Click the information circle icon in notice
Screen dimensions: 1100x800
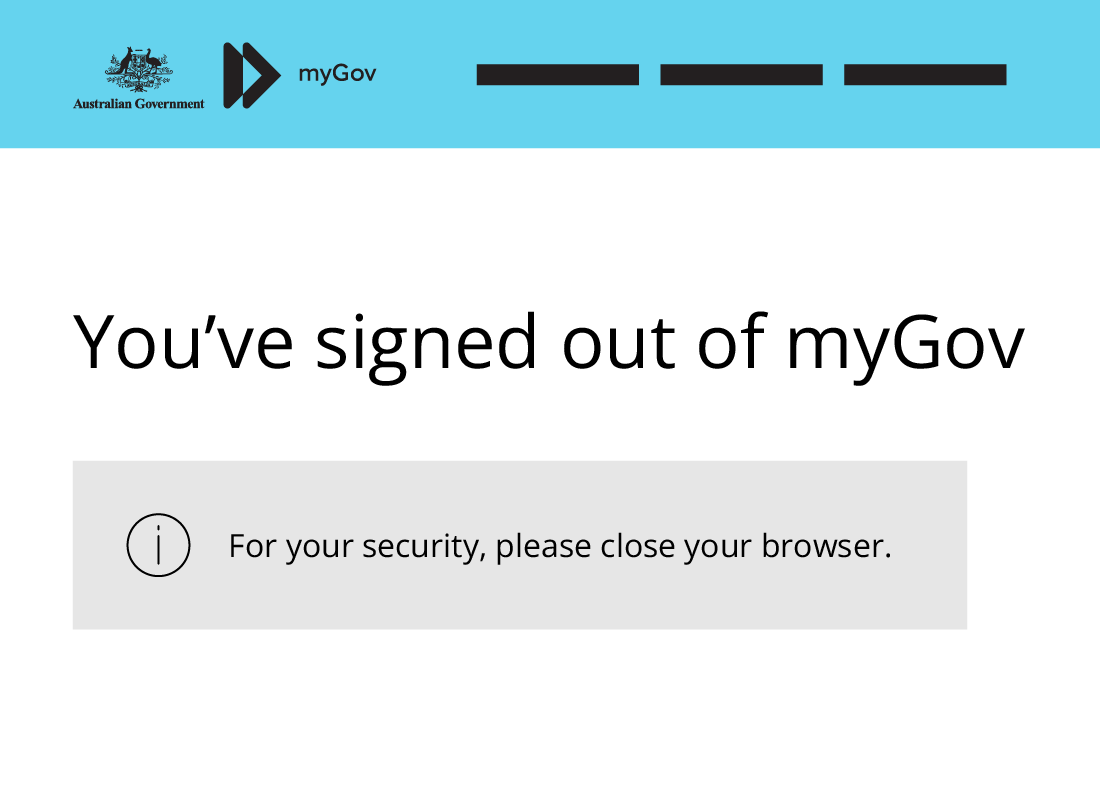(158, 545)
